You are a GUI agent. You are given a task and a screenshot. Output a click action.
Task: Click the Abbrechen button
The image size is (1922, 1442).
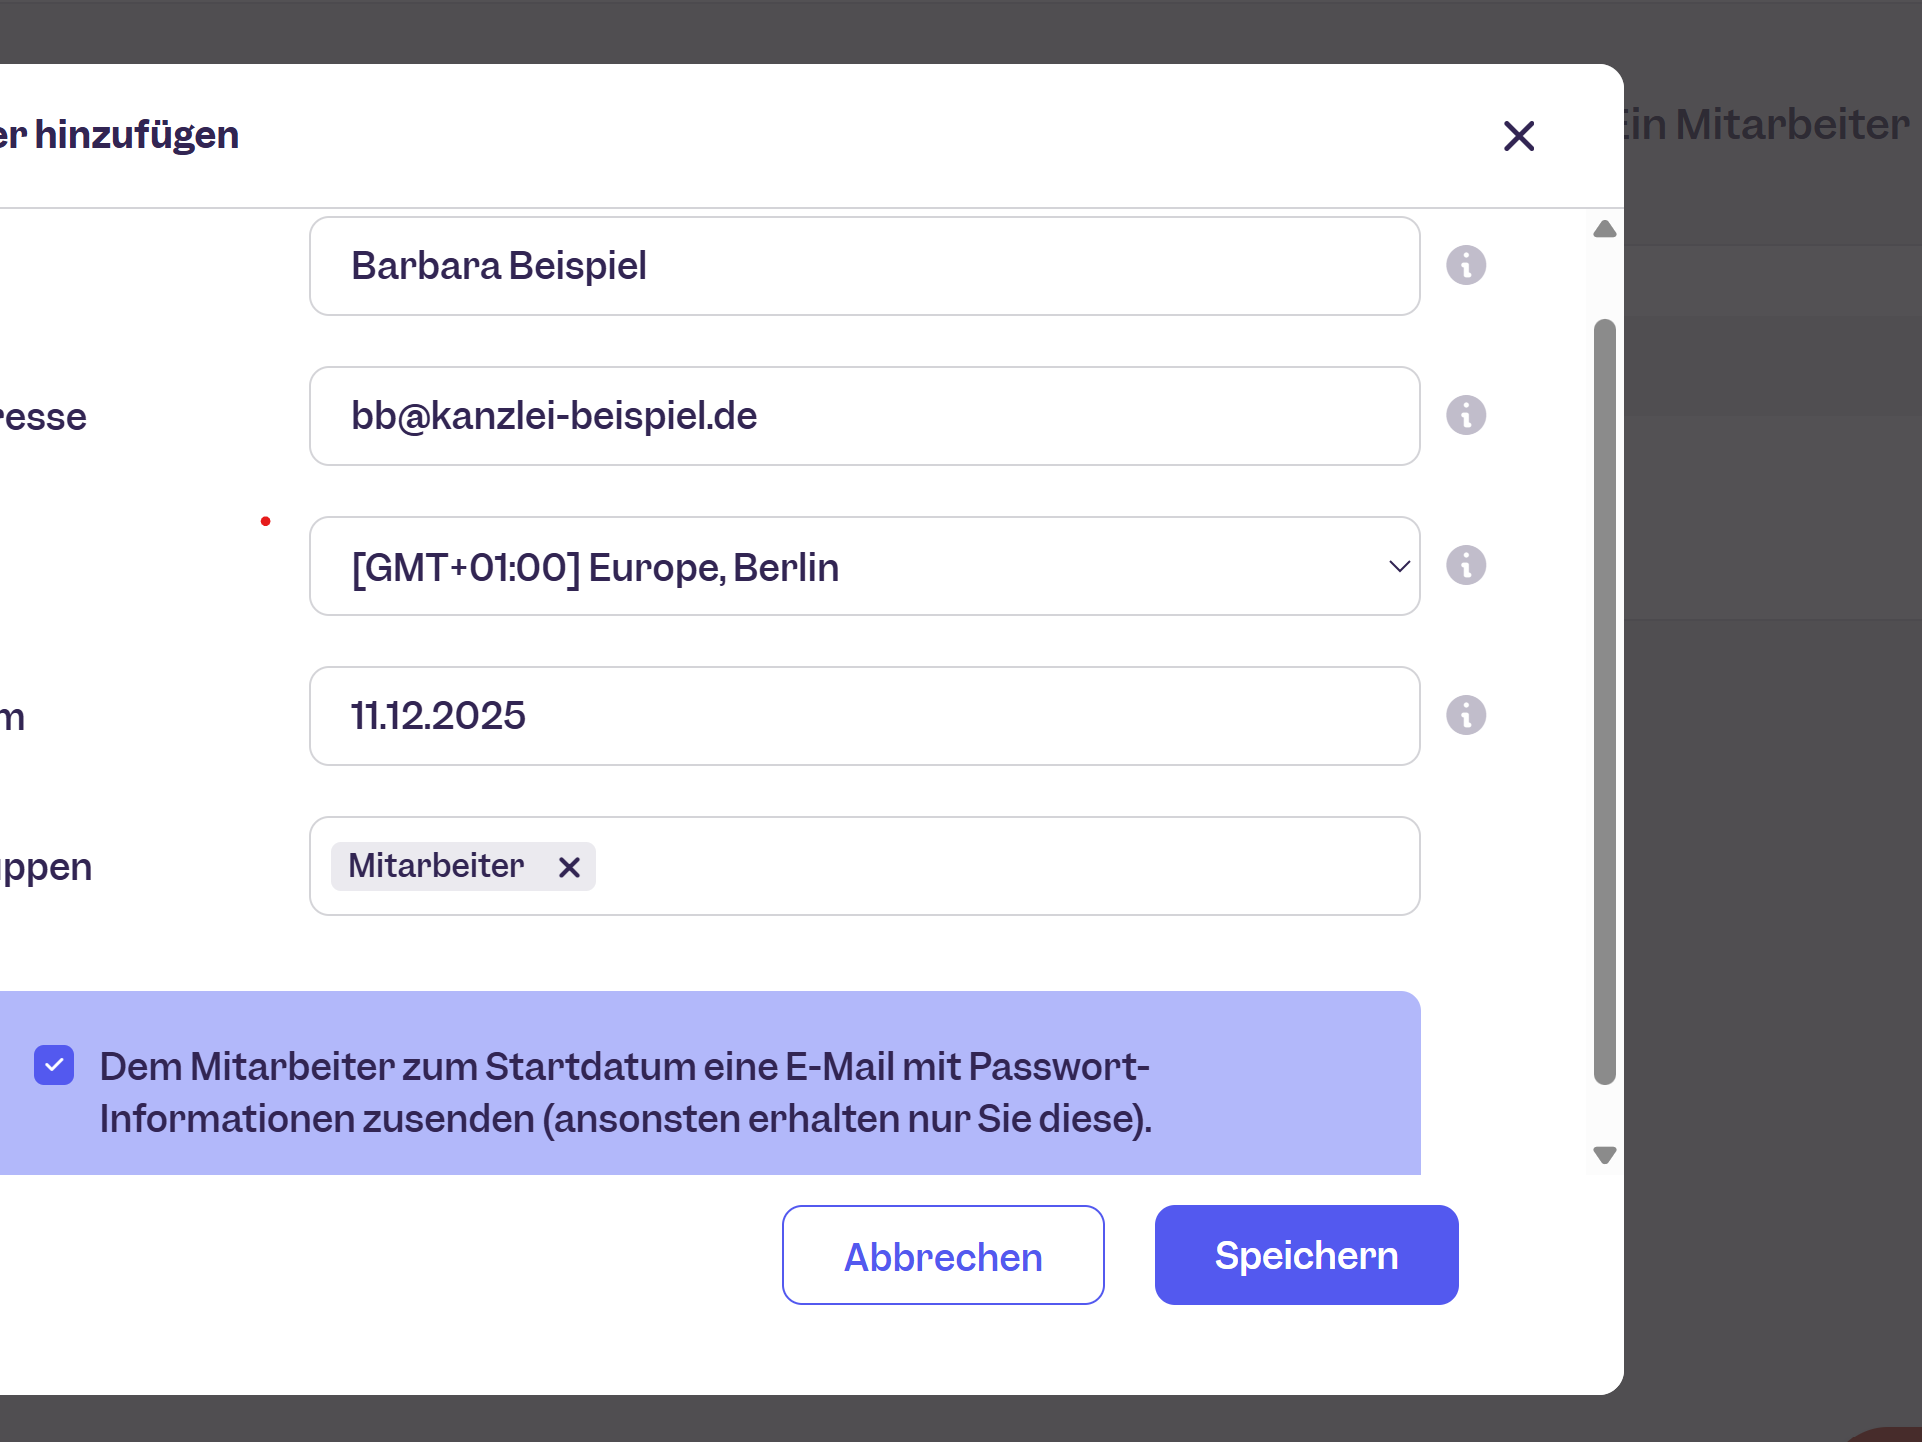click(x=943, y=1255)
